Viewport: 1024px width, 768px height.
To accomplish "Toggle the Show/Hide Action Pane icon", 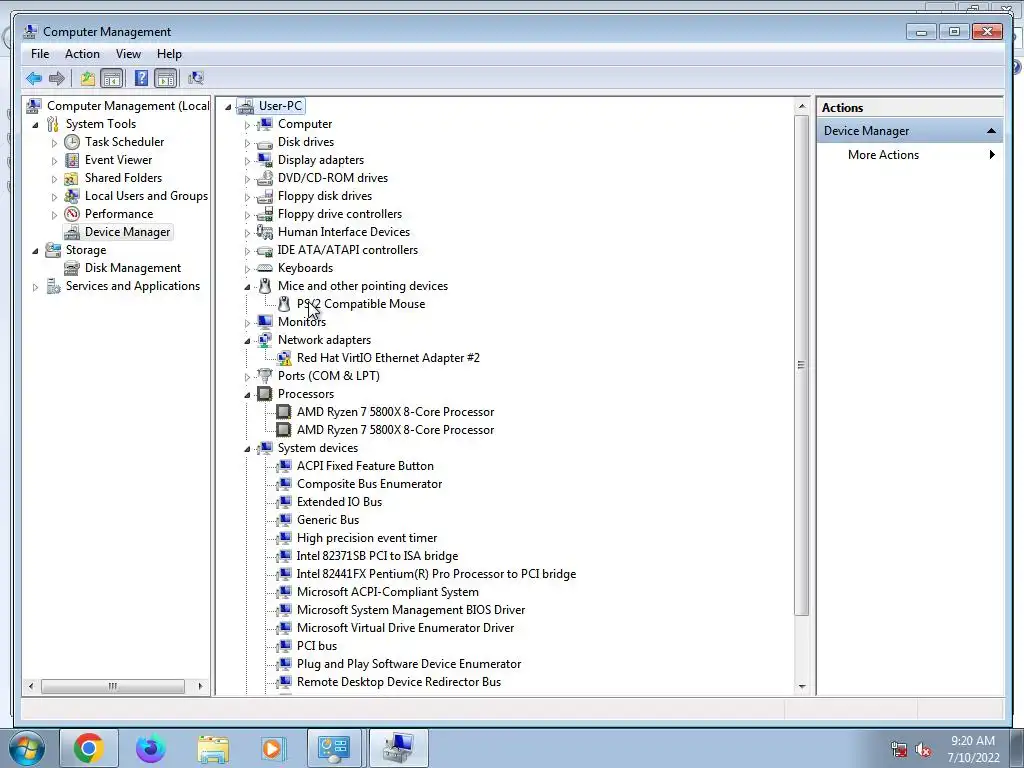I will click(166, 79).
